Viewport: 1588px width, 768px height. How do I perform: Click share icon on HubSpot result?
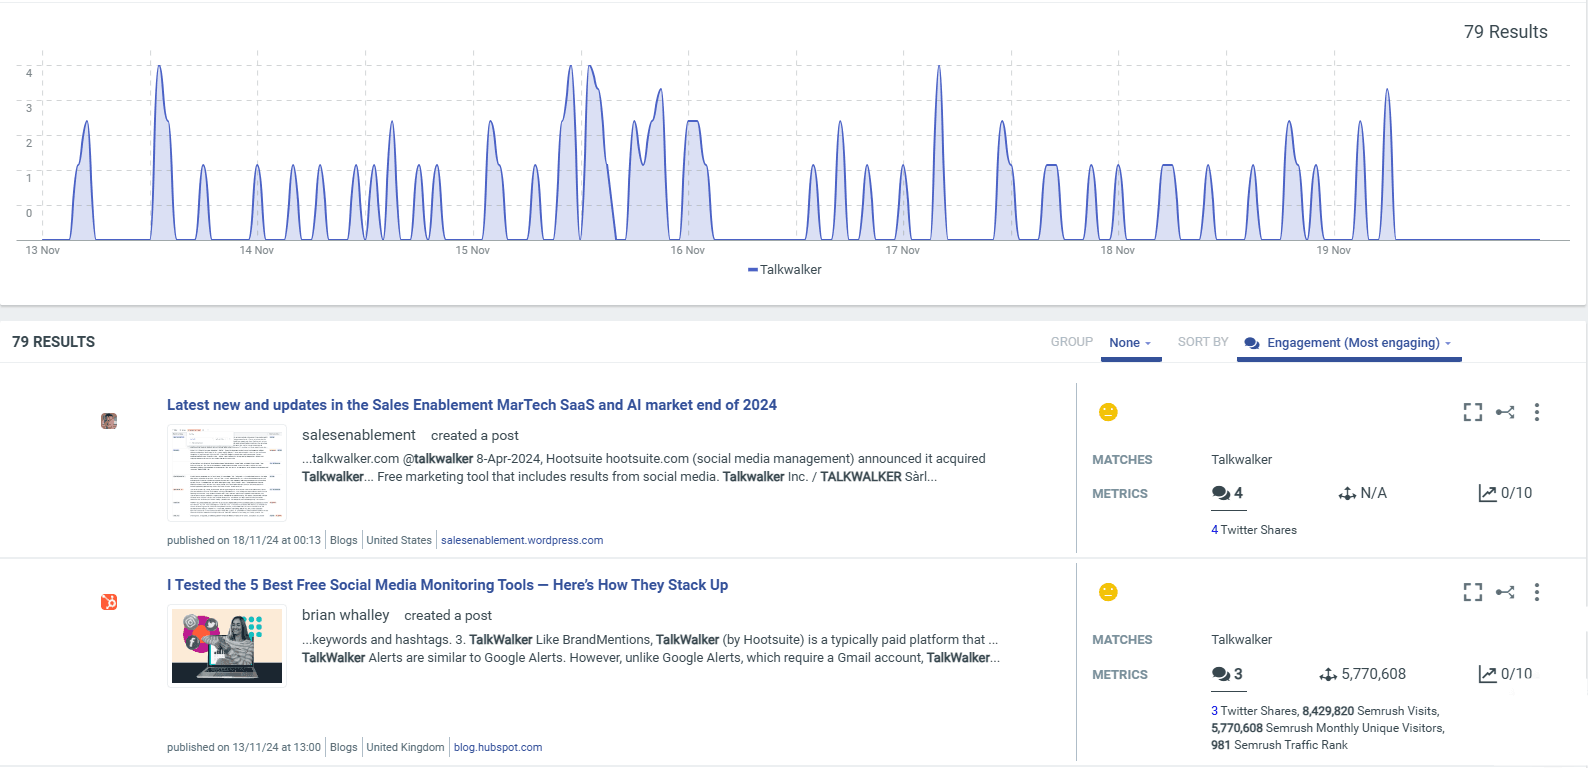[x=1505, y=592]
